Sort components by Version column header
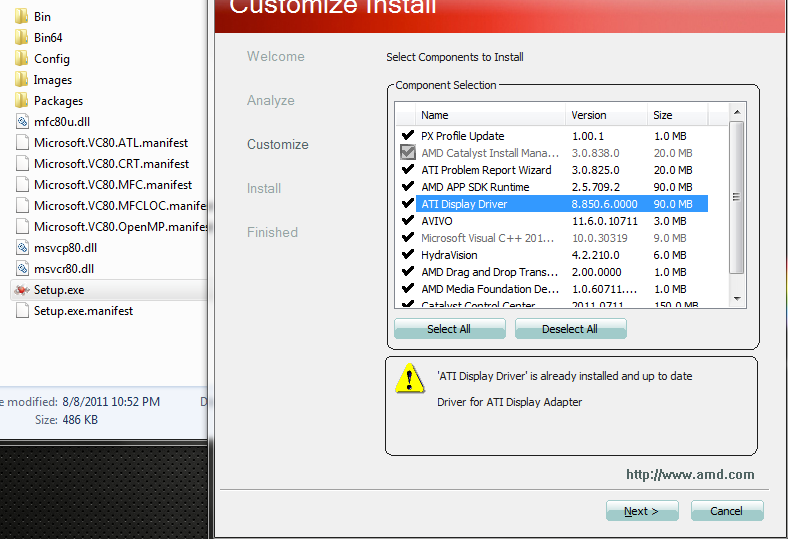Viewport: 788px width, 539px height. click(607, 115)
